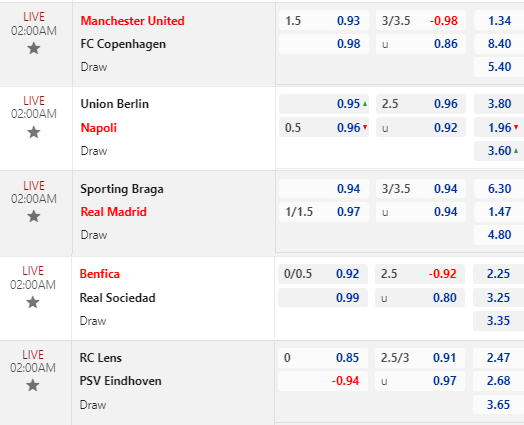
Task: Select PSV Eindhoven handicap odds -0.94
Action: (x=323, y=381)
